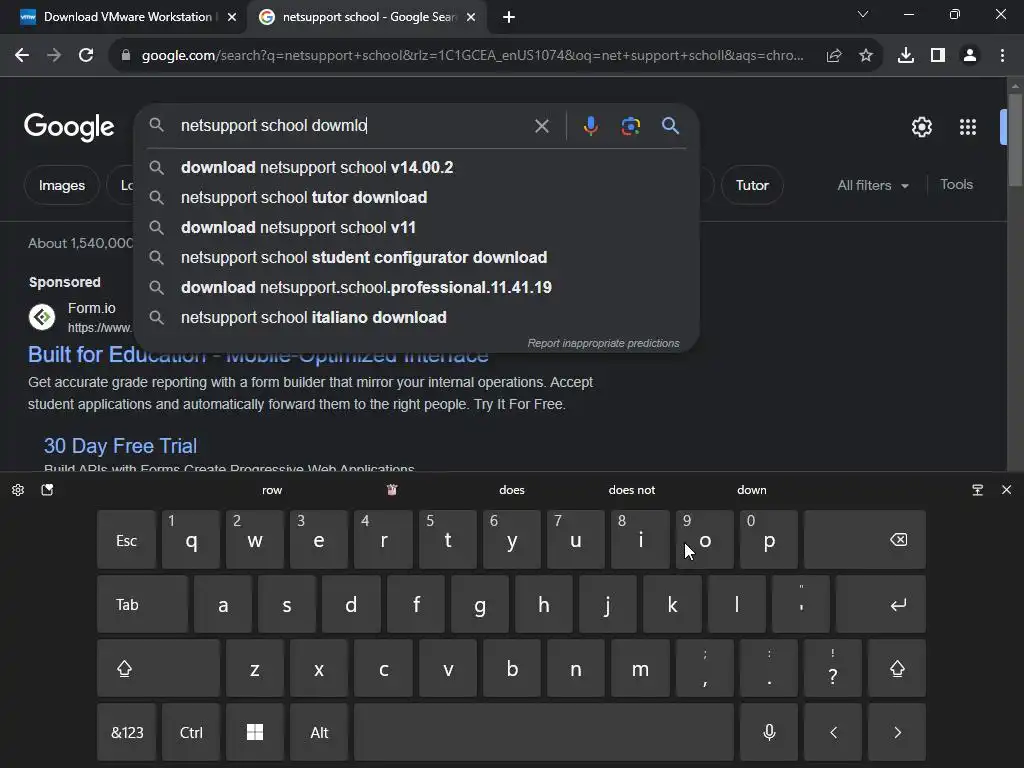This screenshot has width=1024, height=768.
Task: Open the 30 Day Free Trial link
Action: coord(120,446)
